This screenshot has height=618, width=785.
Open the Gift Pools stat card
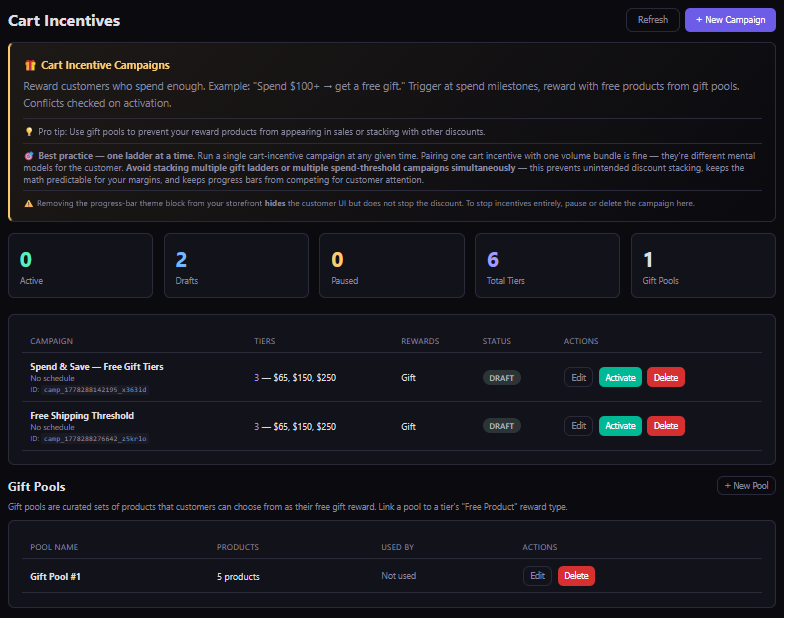(x=703, y=265)
